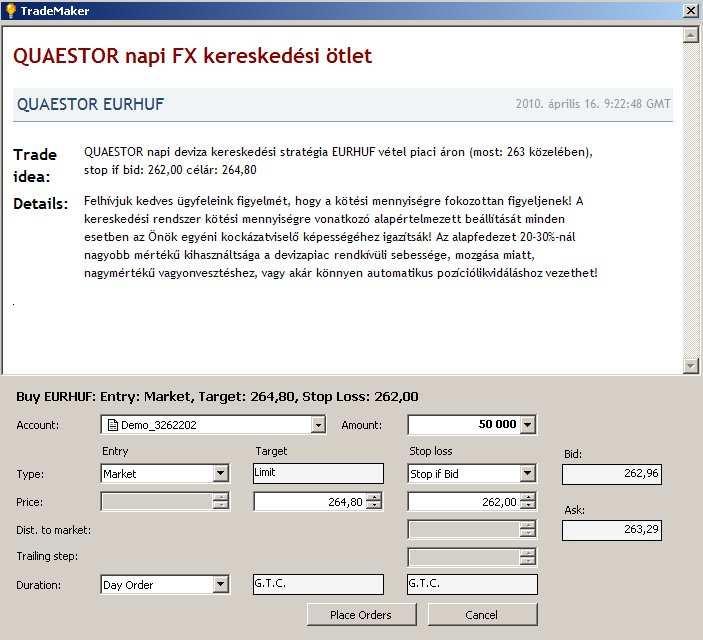Decrease the Target price with down arrow
The height and width of the screenshot is (640, 703).
[374, 505]
